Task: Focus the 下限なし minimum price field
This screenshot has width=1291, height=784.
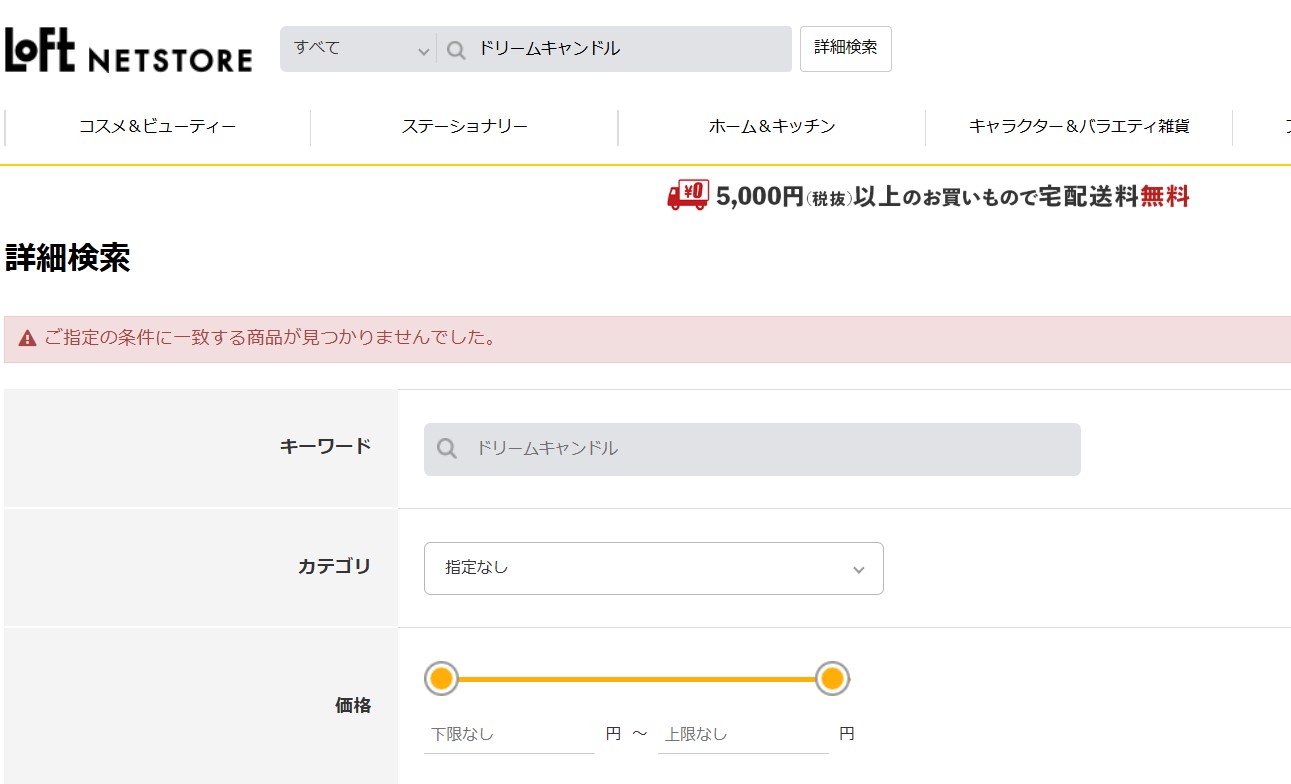Action: point(509,734)
